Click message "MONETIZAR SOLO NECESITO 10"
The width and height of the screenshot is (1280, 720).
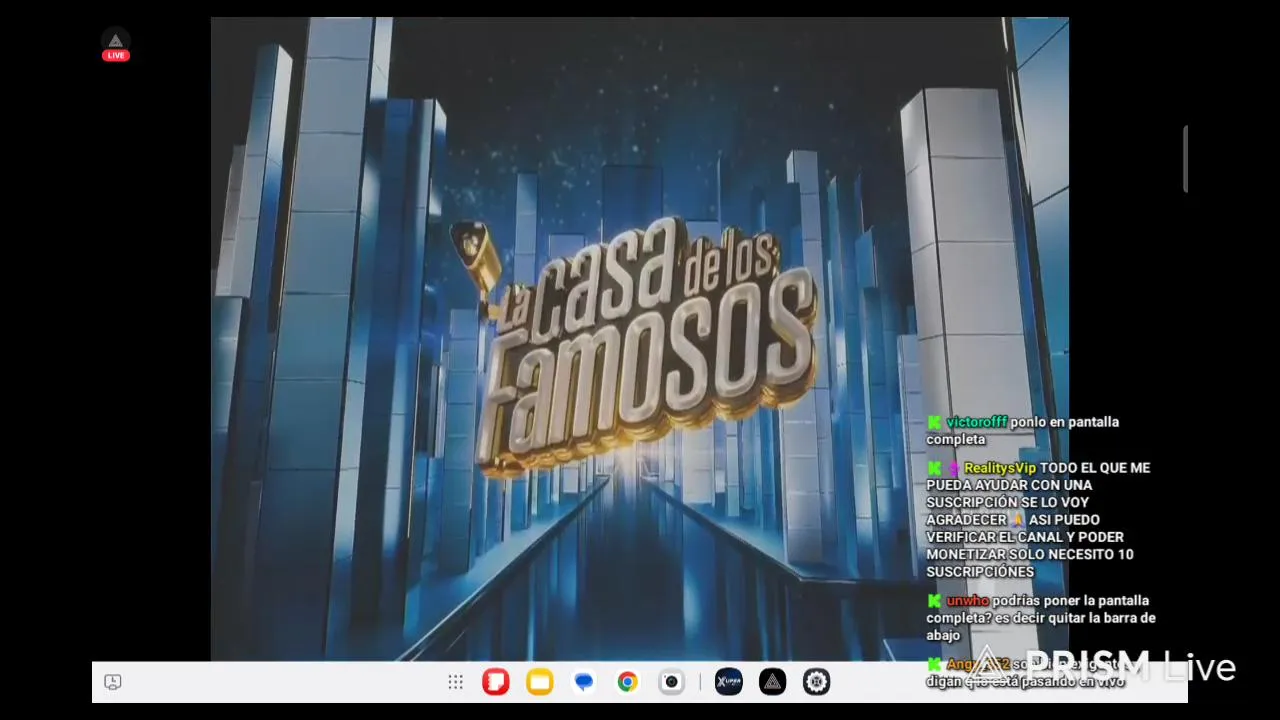(1030, 554)
